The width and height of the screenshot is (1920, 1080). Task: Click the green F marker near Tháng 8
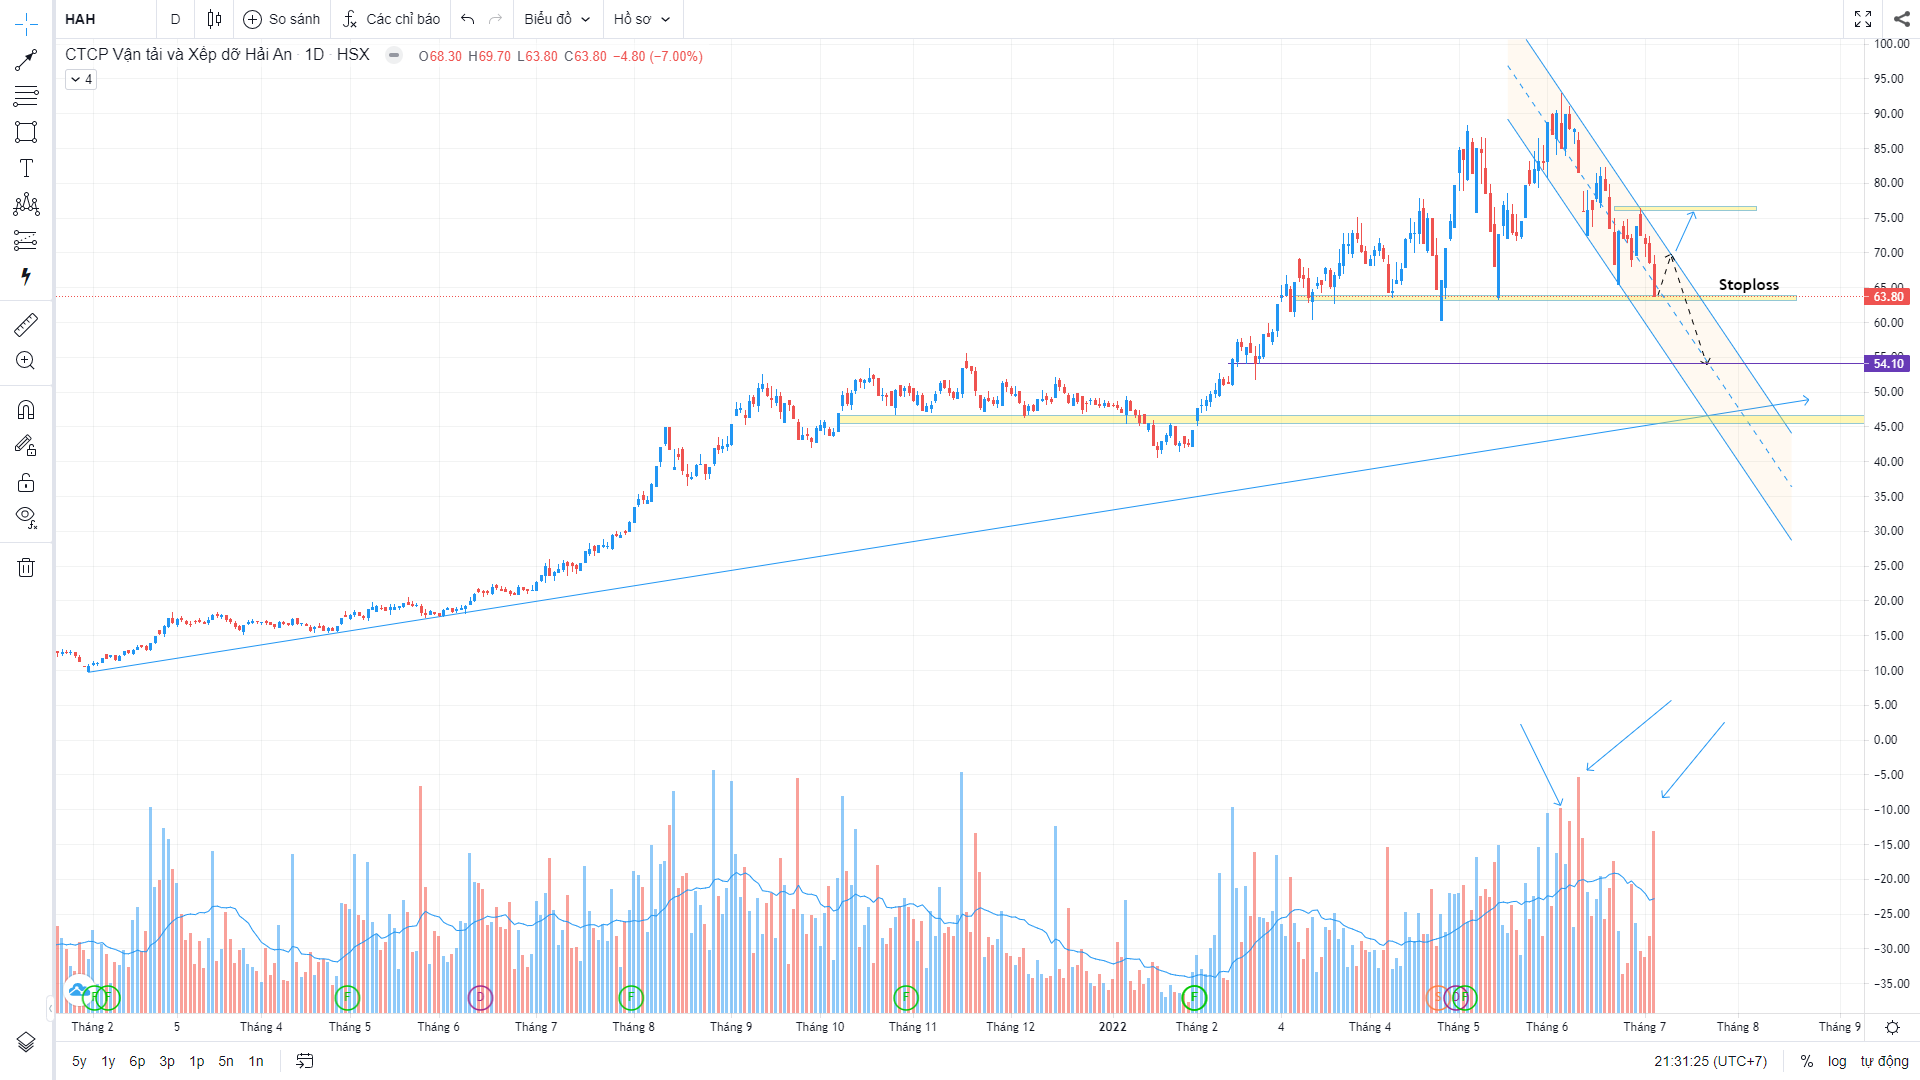point(631,997)
